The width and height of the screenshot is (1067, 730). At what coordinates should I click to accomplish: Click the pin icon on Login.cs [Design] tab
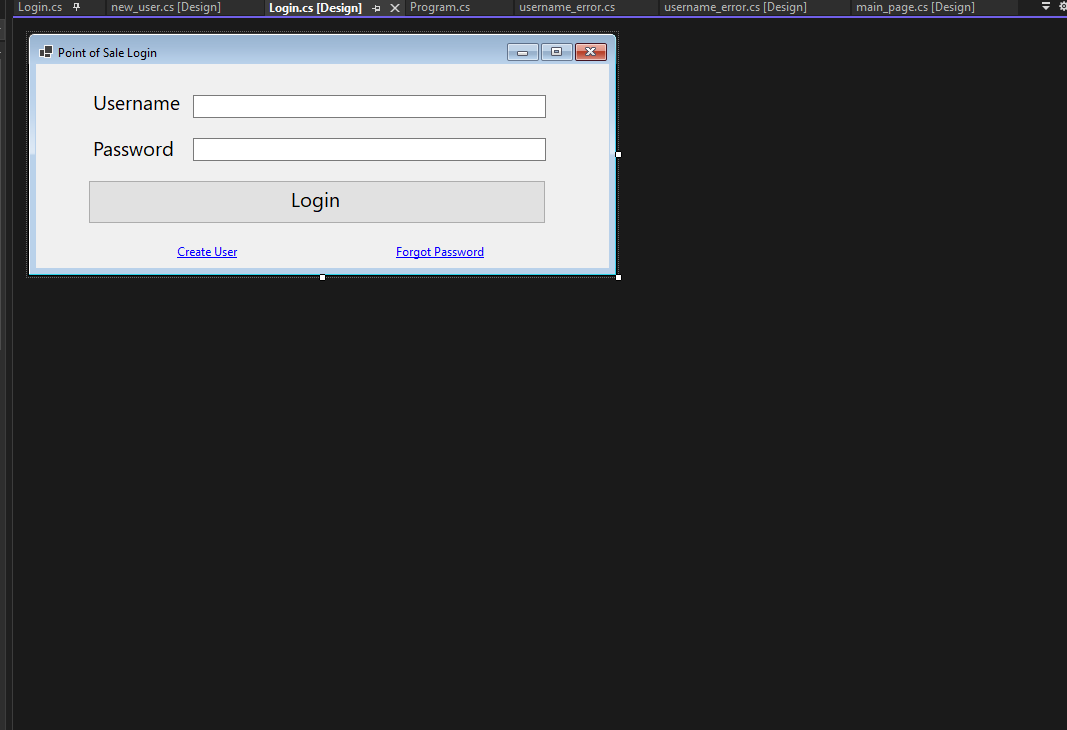[x=376, y=8]
